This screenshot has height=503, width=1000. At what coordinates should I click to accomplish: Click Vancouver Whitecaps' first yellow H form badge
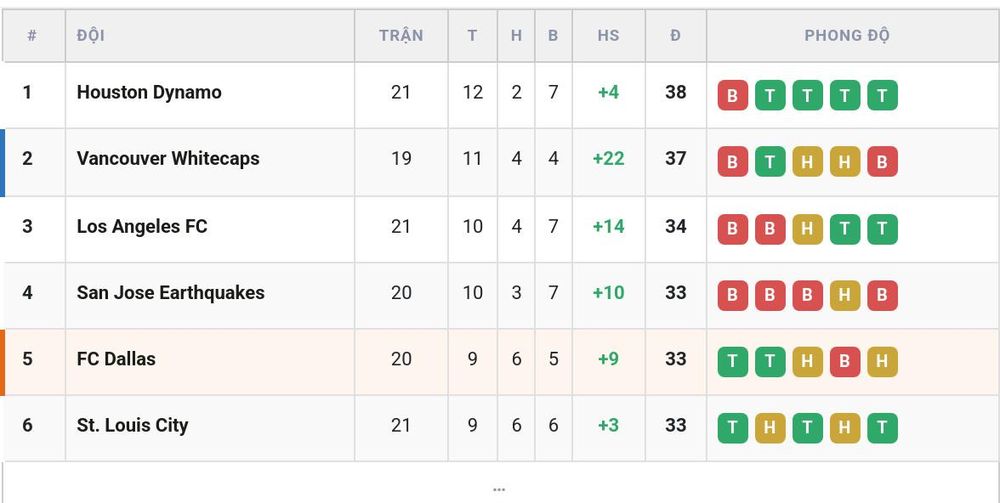[x=807, y=162]
